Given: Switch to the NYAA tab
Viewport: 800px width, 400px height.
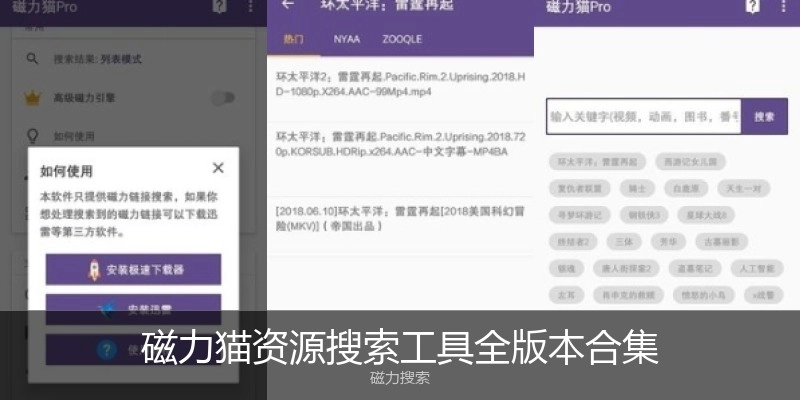Looking at the screenshot, I should click(346, 39).
